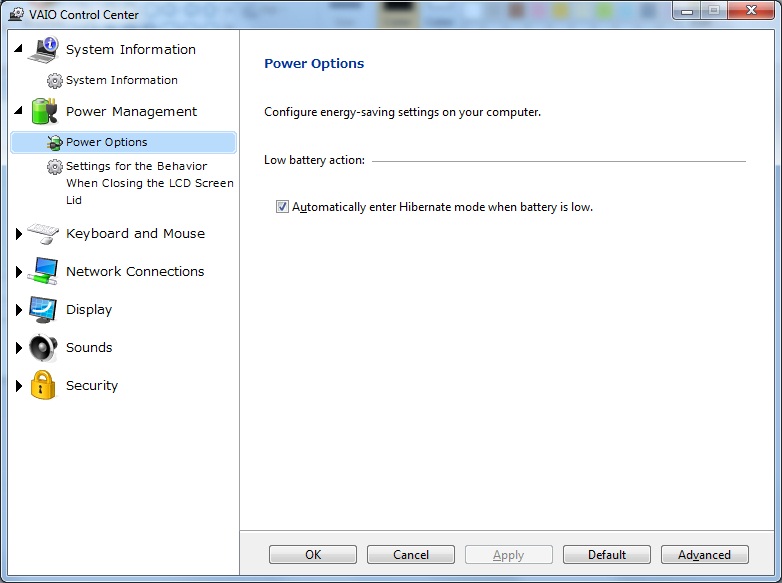The height and width of the screenshot is (583, 782).
Task: Select the Sounds category label
Action: [89, 348]
